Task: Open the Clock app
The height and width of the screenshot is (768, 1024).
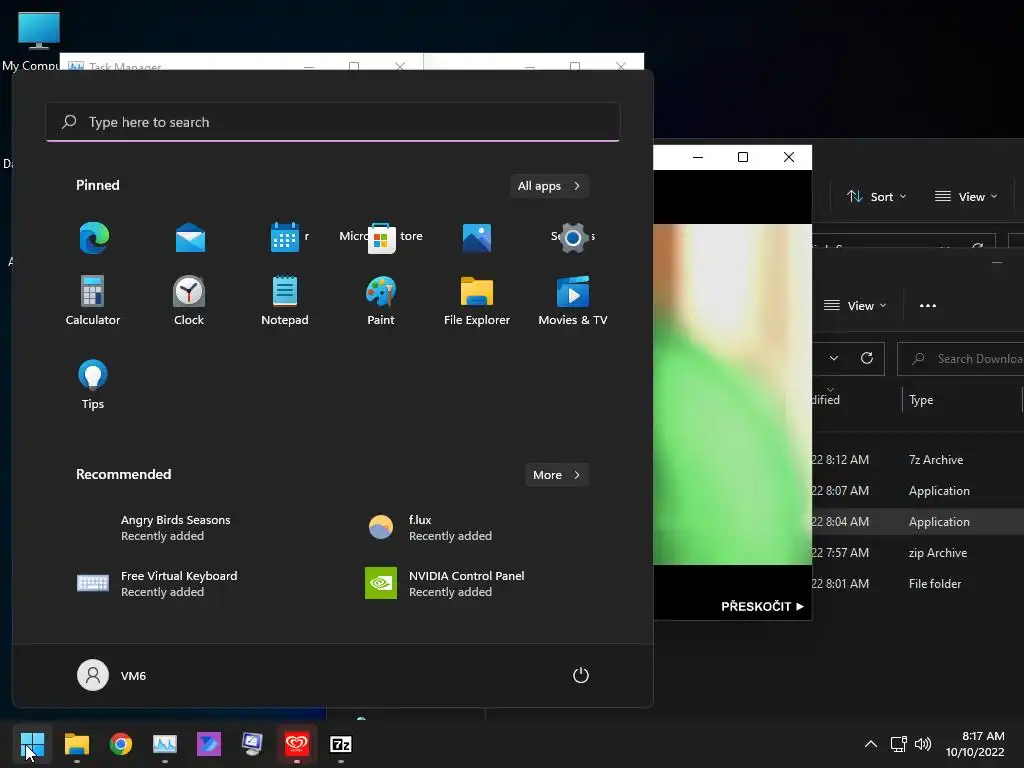Action: [189, 301]
